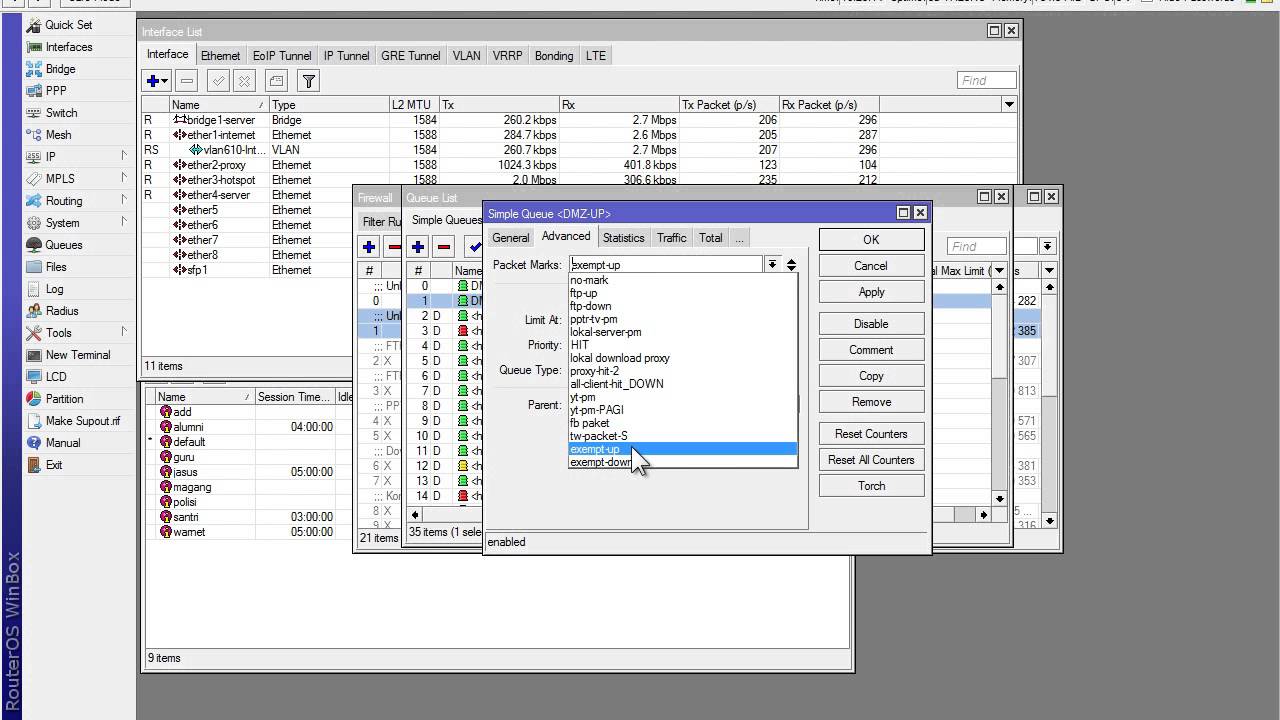The height and width of the screenshot is (720, 1280).
Task: Open New Terminal from the sidebar
Action: pos(78,355)
